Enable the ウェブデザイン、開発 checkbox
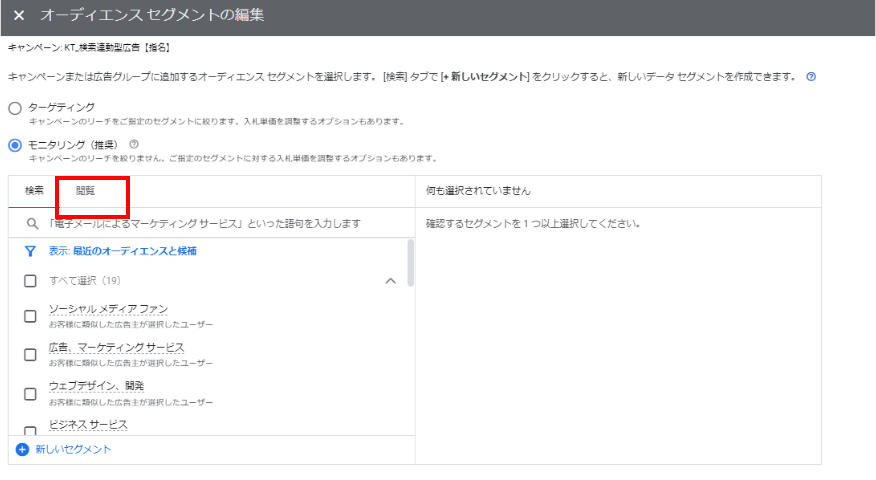This screenshot has height=480, width=876. coord(30,392)
